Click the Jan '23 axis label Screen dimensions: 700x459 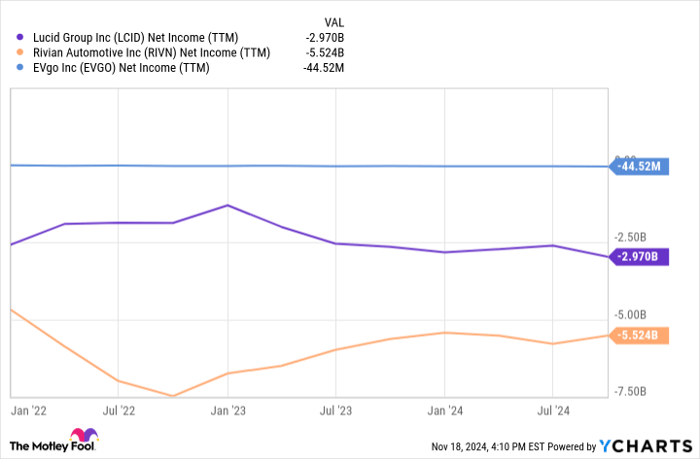227,410
